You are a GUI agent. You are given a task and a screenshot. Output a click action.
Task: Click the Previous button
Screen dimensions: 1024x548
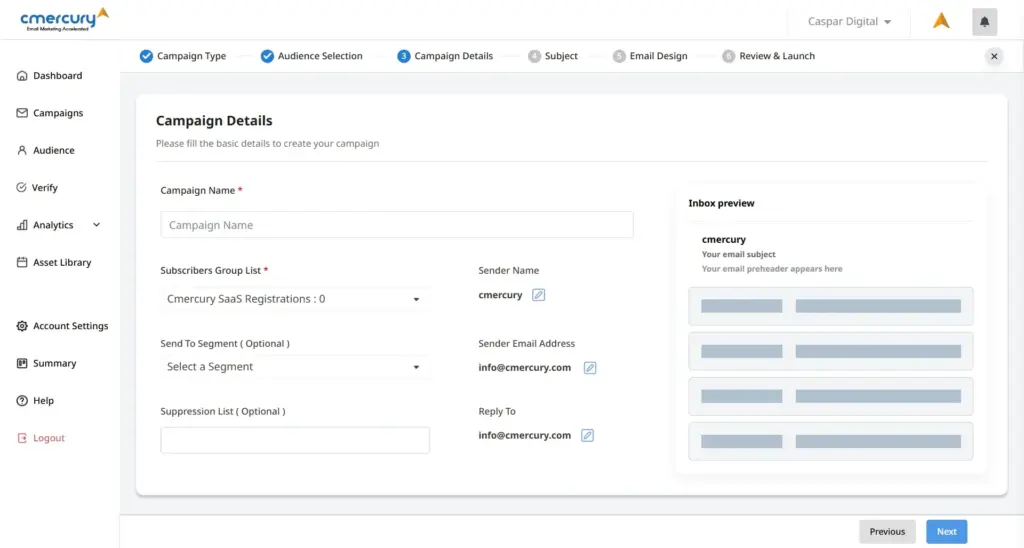point(887,532)
